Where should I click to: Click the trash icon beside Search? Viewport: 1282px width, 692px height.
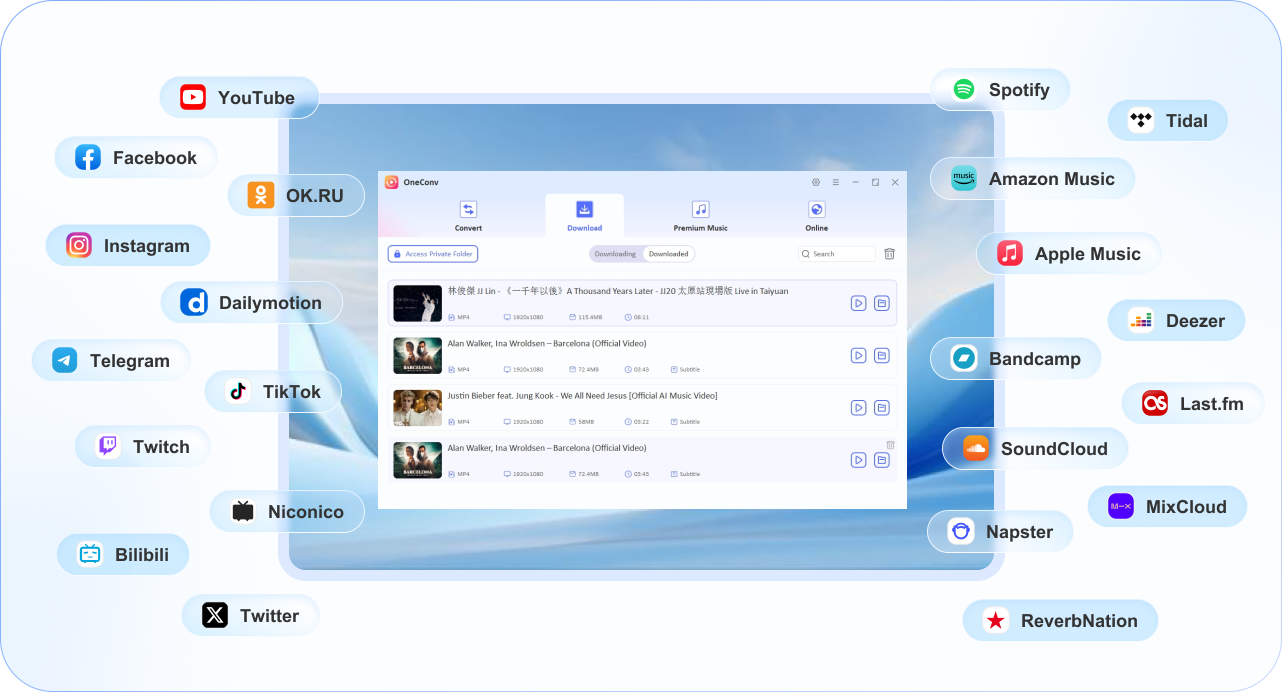tap(889, 254)
